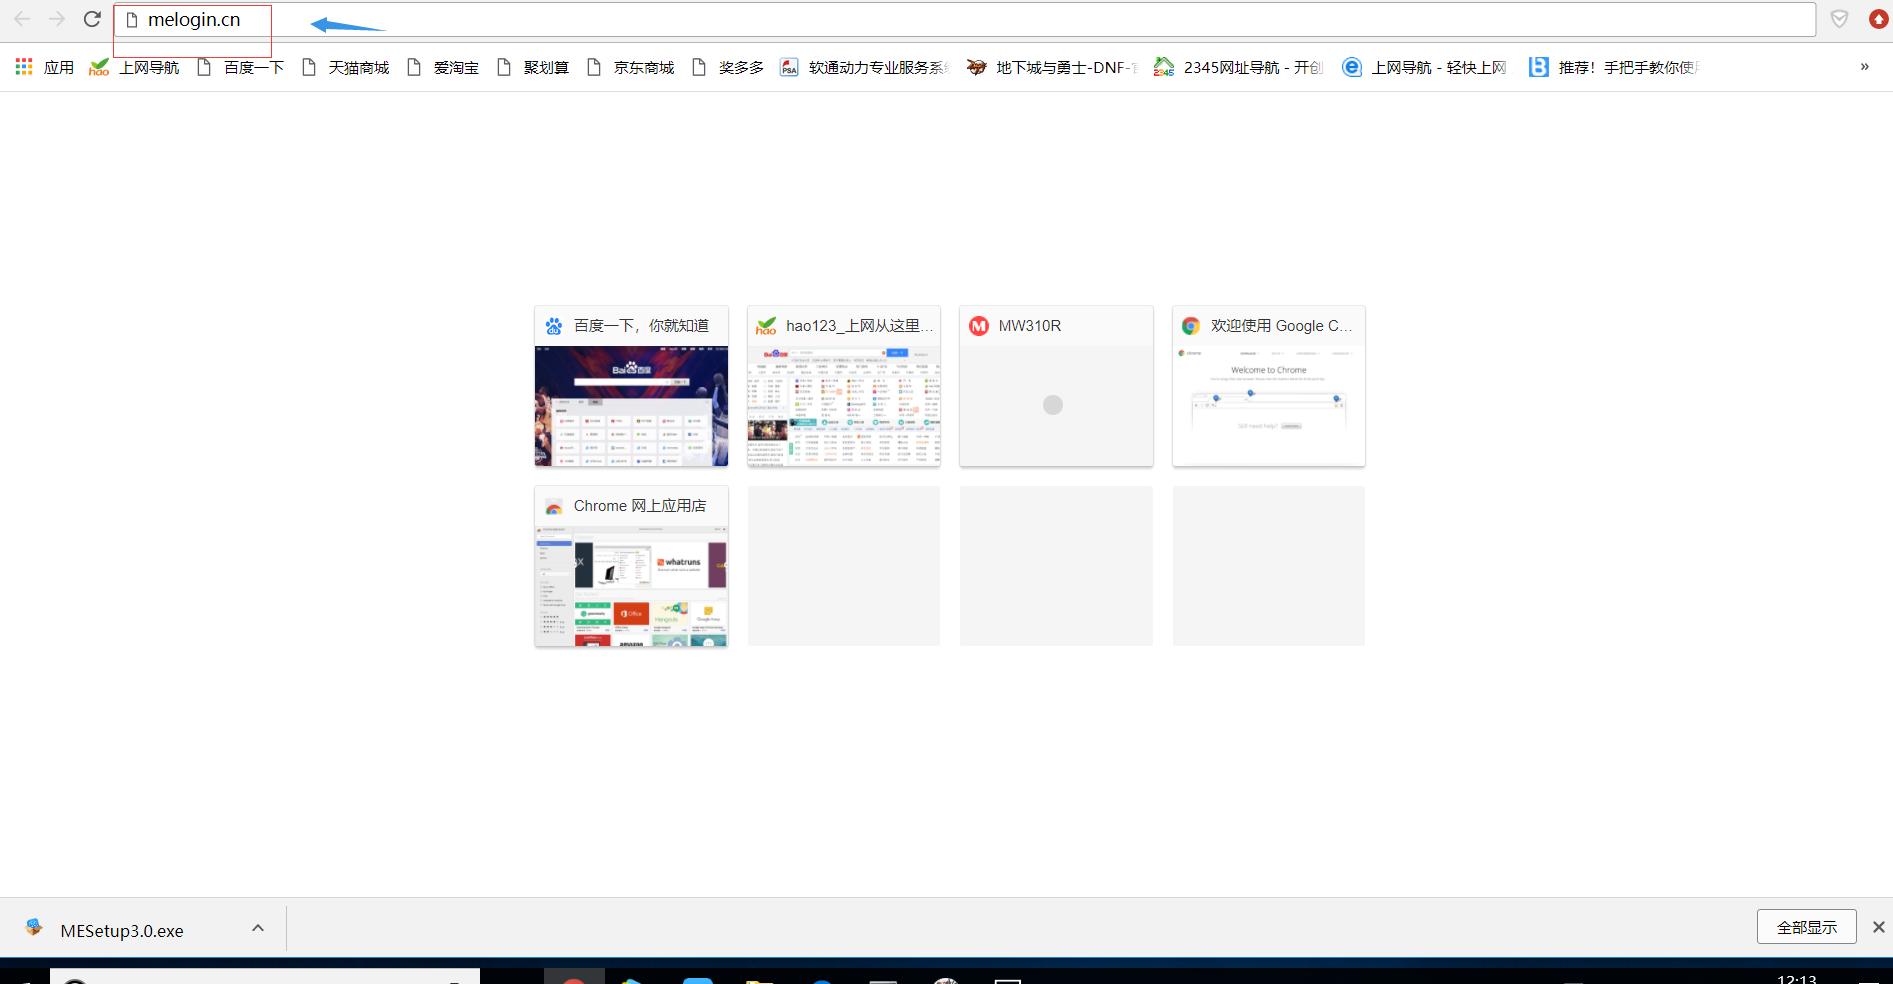Open the MW310R thumbnail tile
1893x984 pixels.
[x=1056, y=386]
